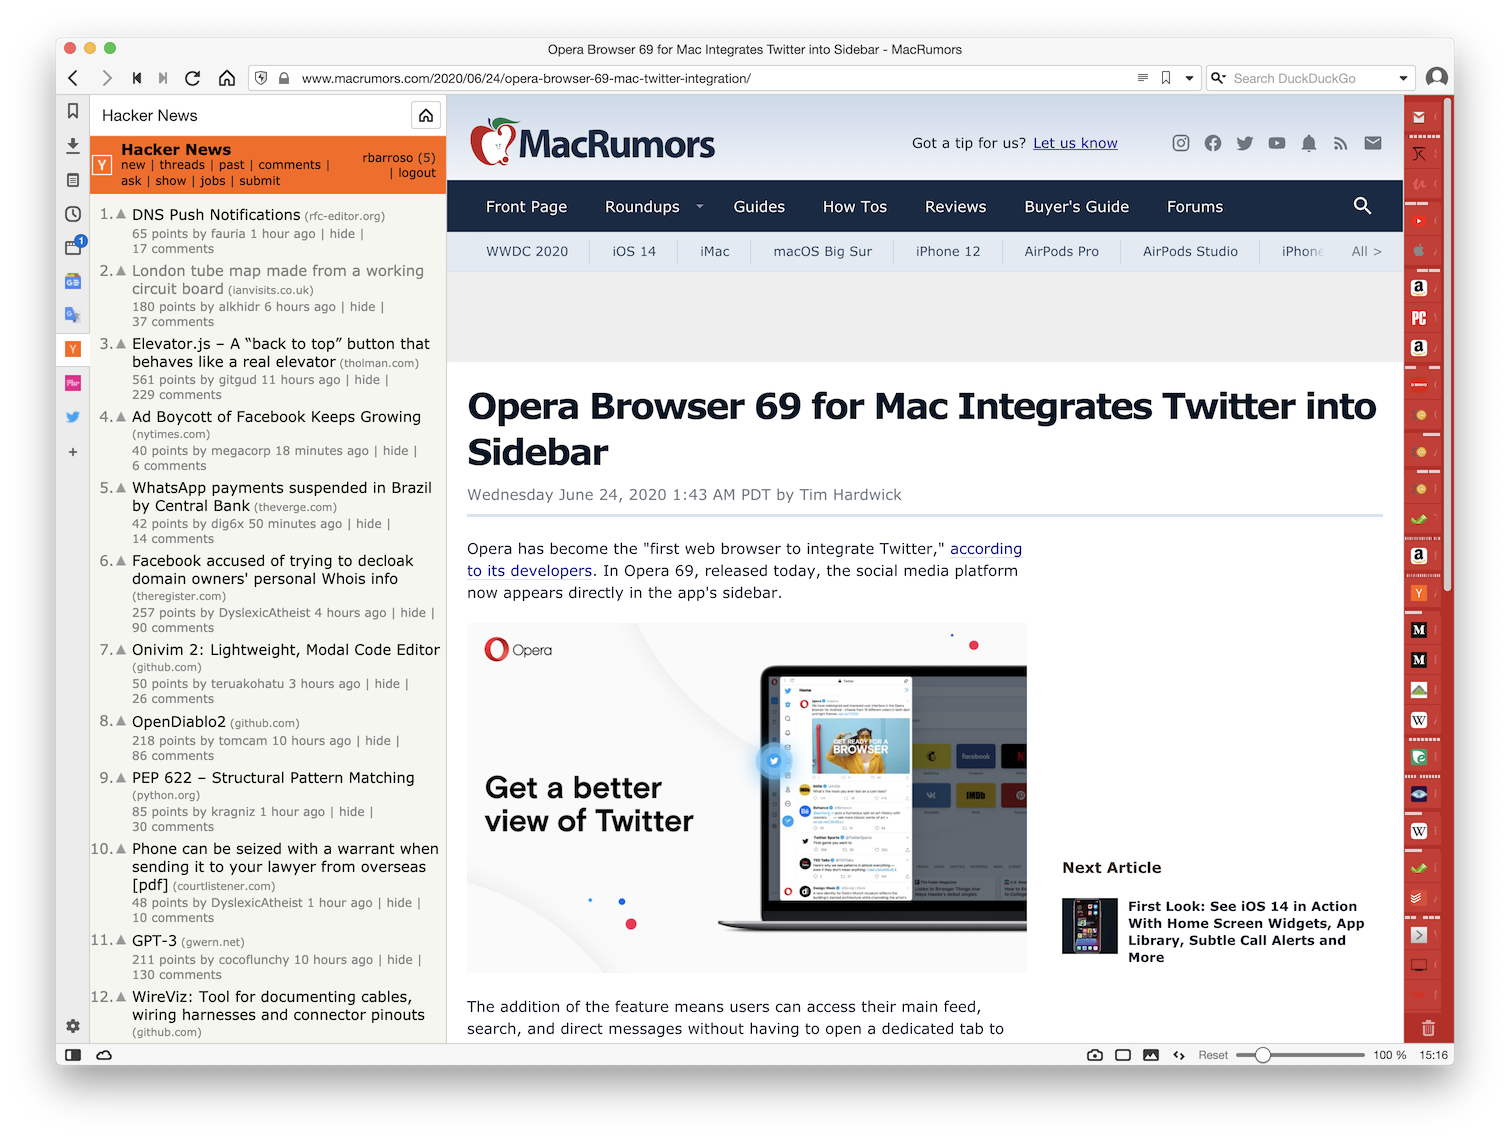Click the Search DuckDuckGo field
The height and width of the screenshot is (1139, 1510).
coord(1310,78)
